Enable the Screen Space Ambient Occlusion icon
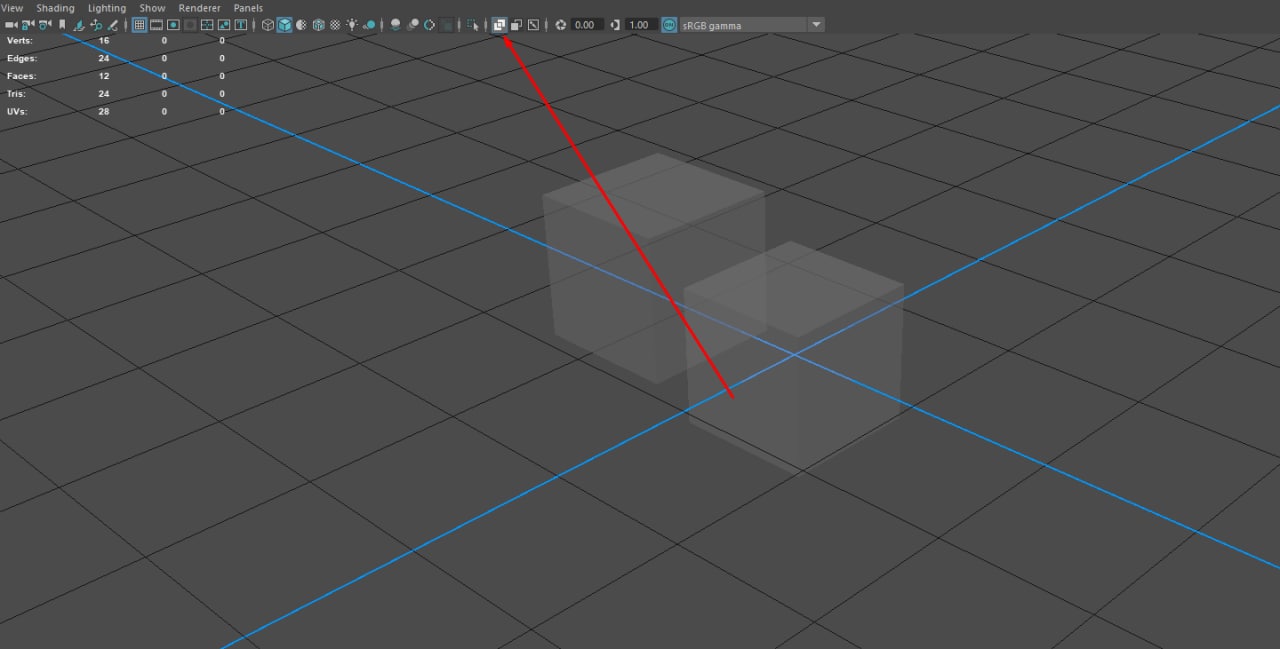 pyautogui.click(x=395, y=25)
